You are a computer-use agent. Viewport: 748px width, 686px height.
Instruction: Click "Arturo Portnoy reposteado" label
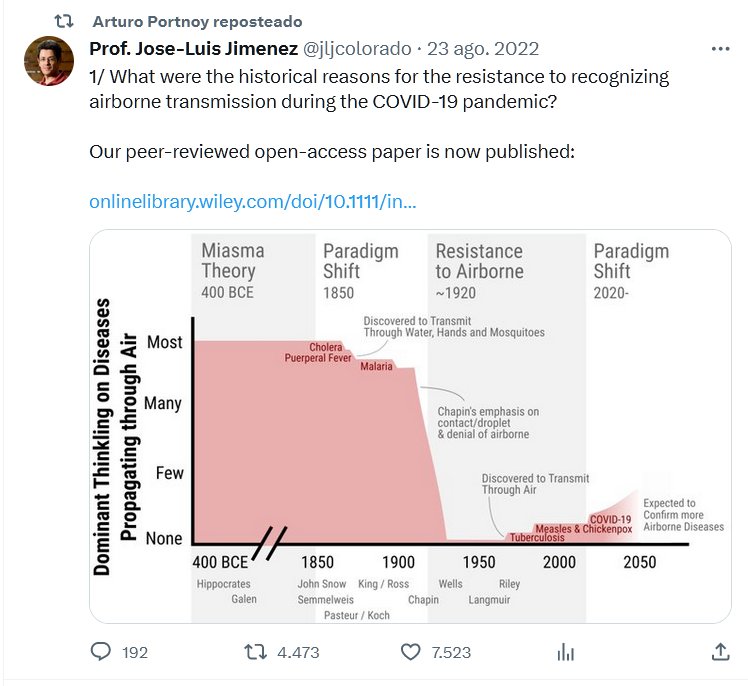tap(196, 21)
